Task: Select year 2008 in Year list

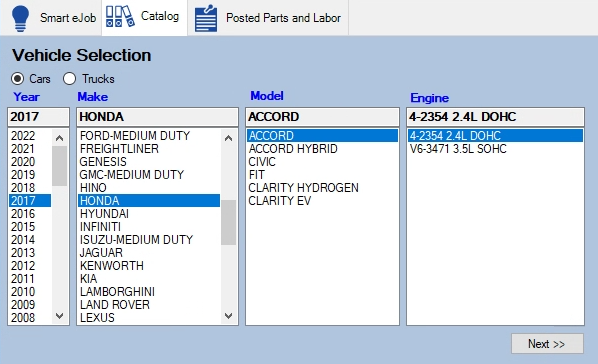Action: (x=30, y=317)
